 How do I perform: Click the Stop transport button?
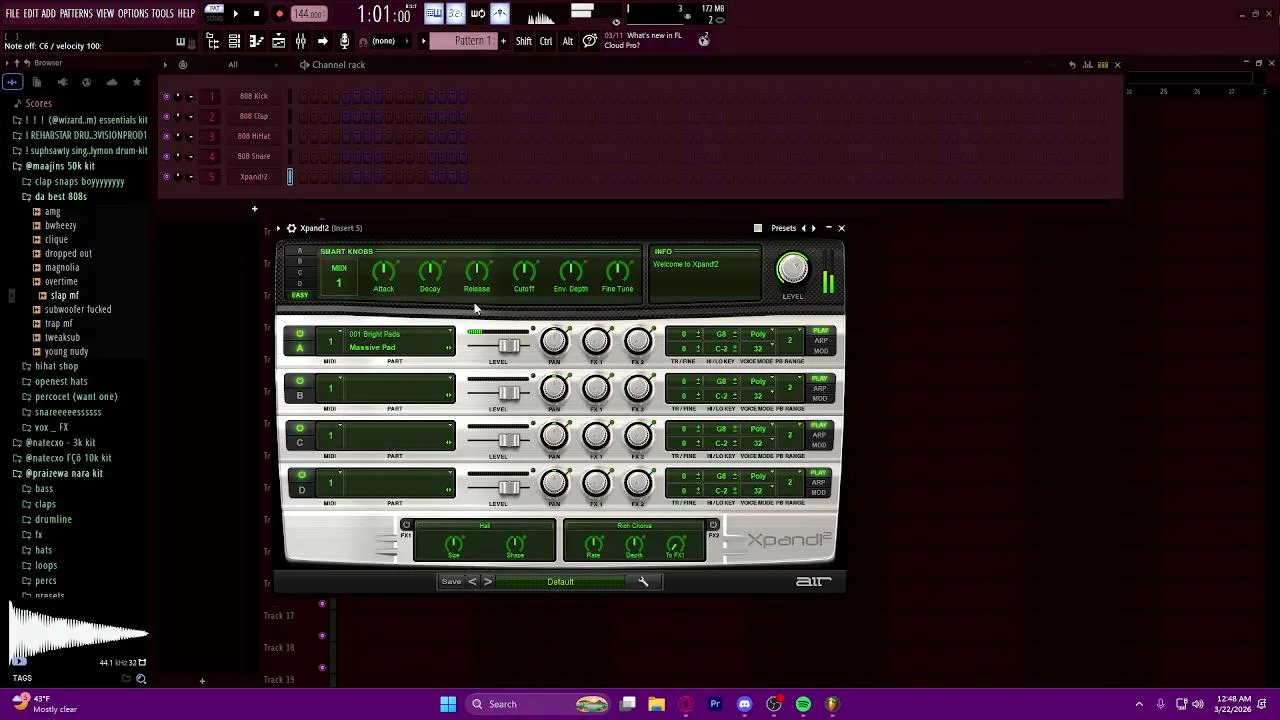[256, 14]
